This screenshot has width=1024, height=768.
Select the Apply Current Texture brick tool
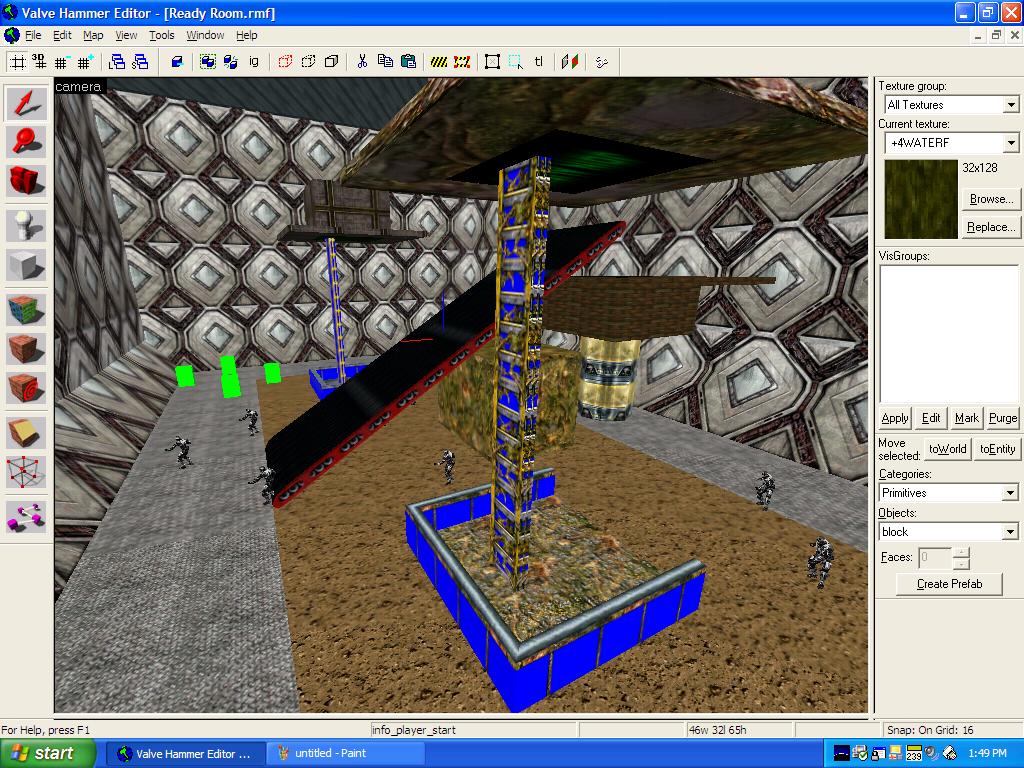[x=26, y=349]
